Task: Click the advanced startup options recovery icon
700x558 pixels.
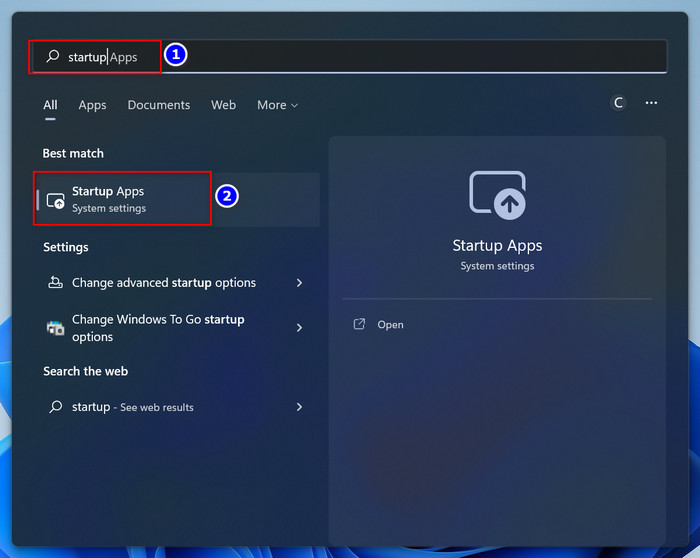Action: pyautogui.click(x=55, y=282)
